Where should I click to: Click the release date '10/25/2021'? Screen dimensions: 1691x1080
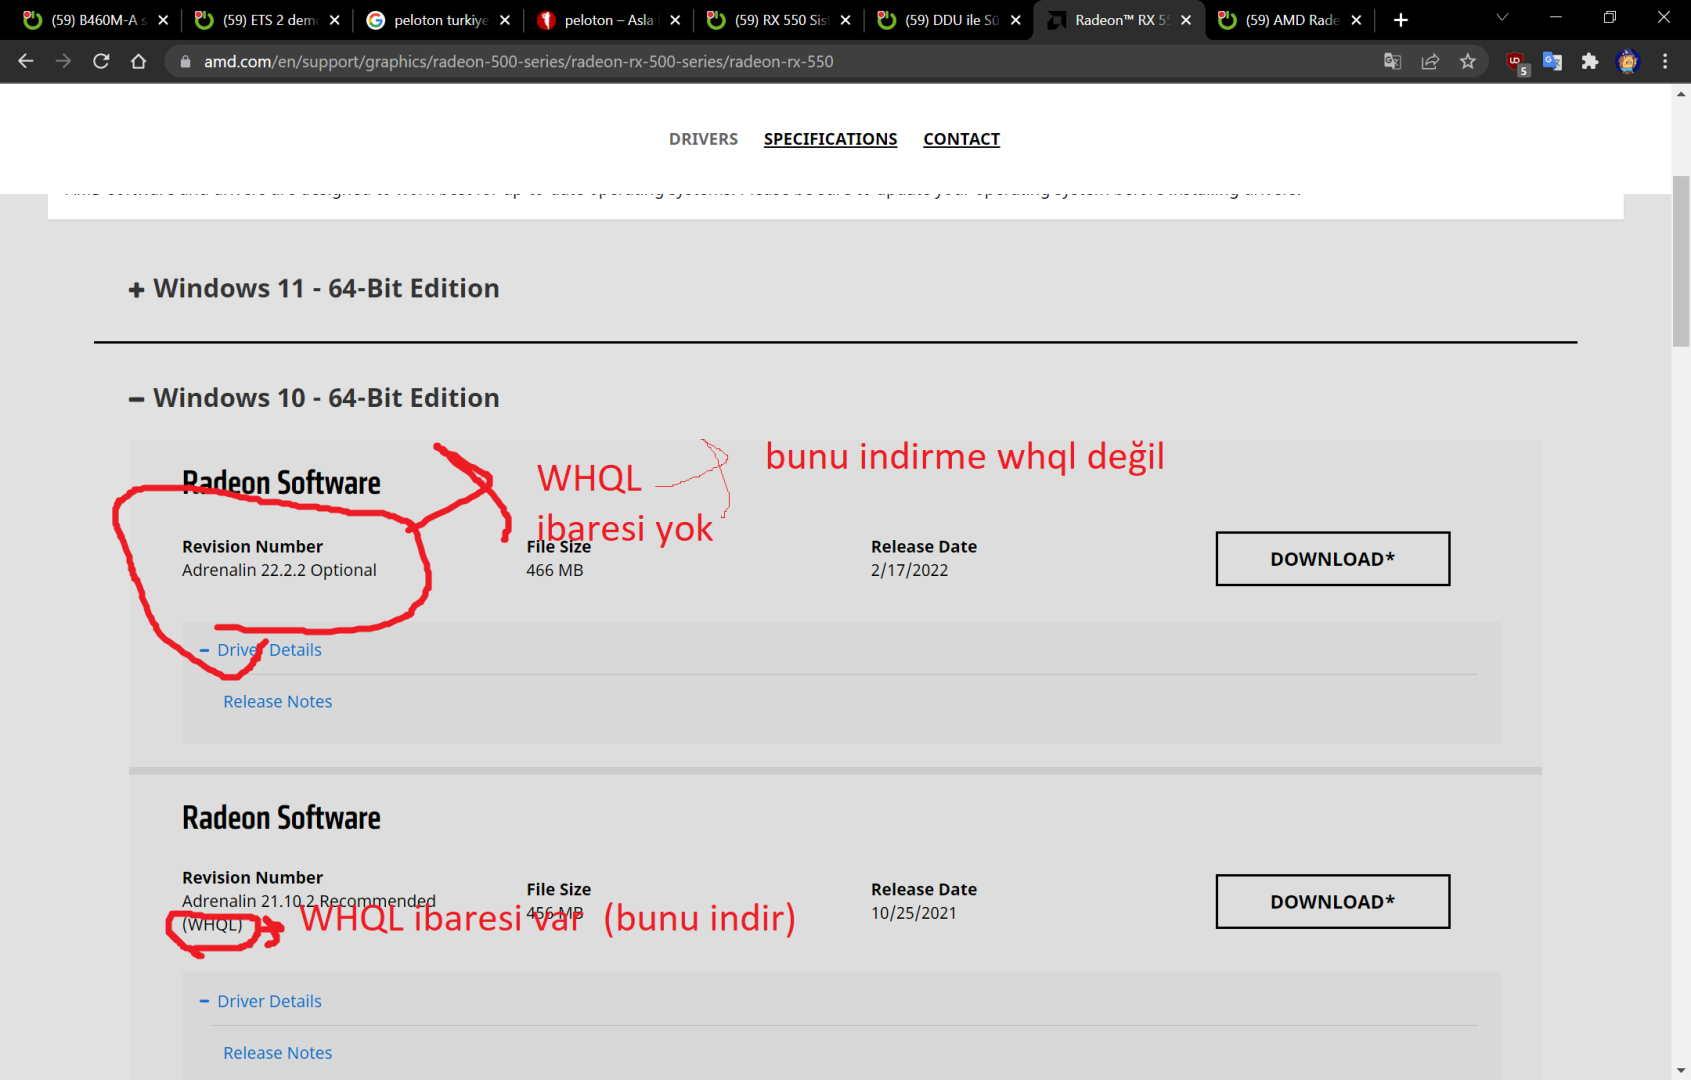913,913
